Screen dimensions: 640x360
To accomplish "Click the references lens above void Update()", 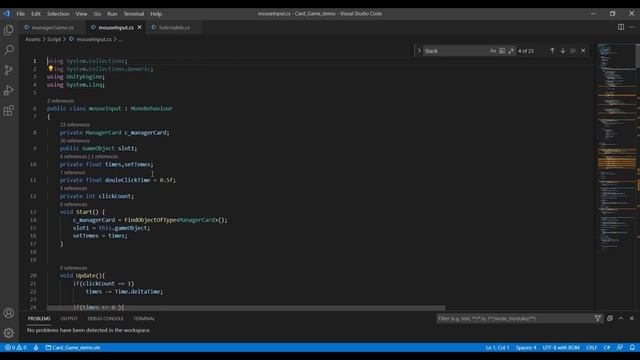I will click(73, 268).
